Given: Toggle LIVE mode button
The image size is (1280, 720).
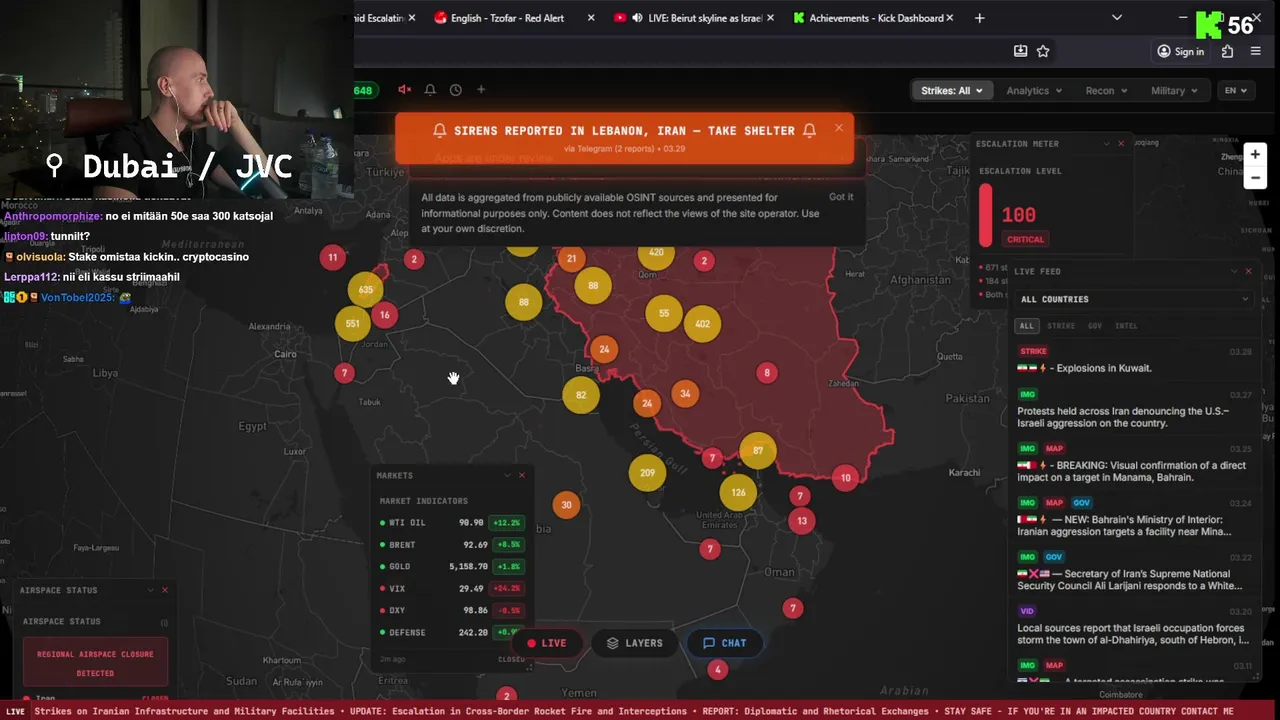Looking at the screenshot, I should [547, 643].
